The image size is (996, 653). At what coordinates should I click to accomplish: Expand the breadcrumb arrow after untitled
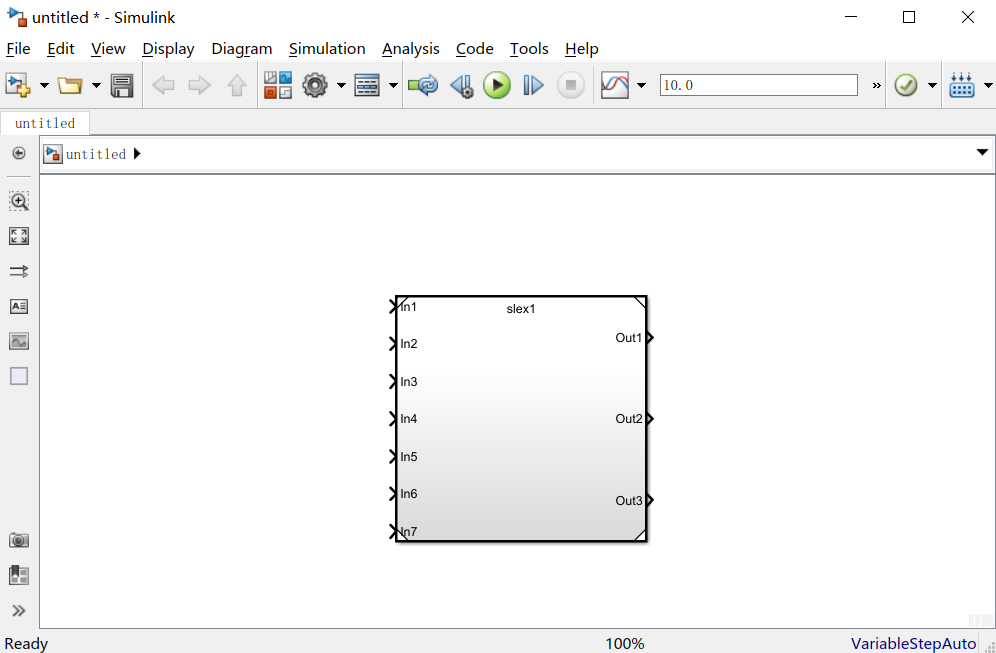(137, 154)
